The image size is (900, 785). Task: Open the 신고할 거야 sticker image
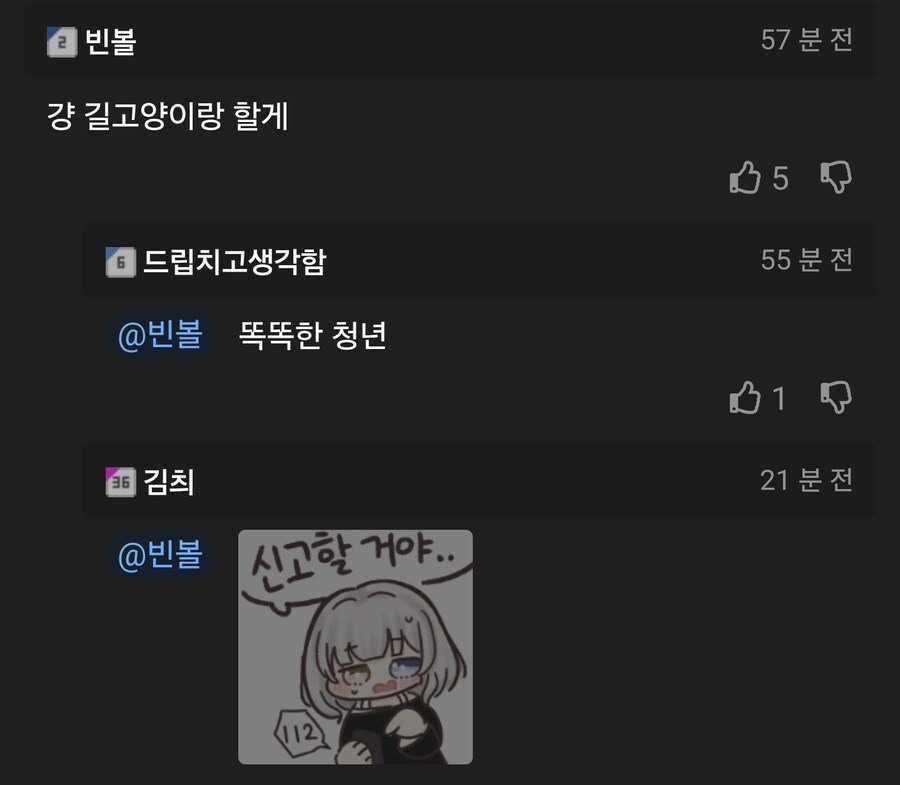point(355,647)
